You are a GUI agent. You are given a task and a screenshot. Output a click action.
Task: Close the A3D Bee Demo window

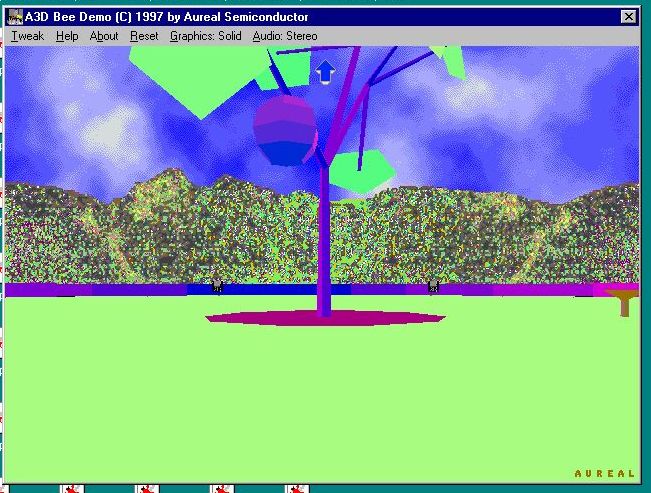point(629,17)
